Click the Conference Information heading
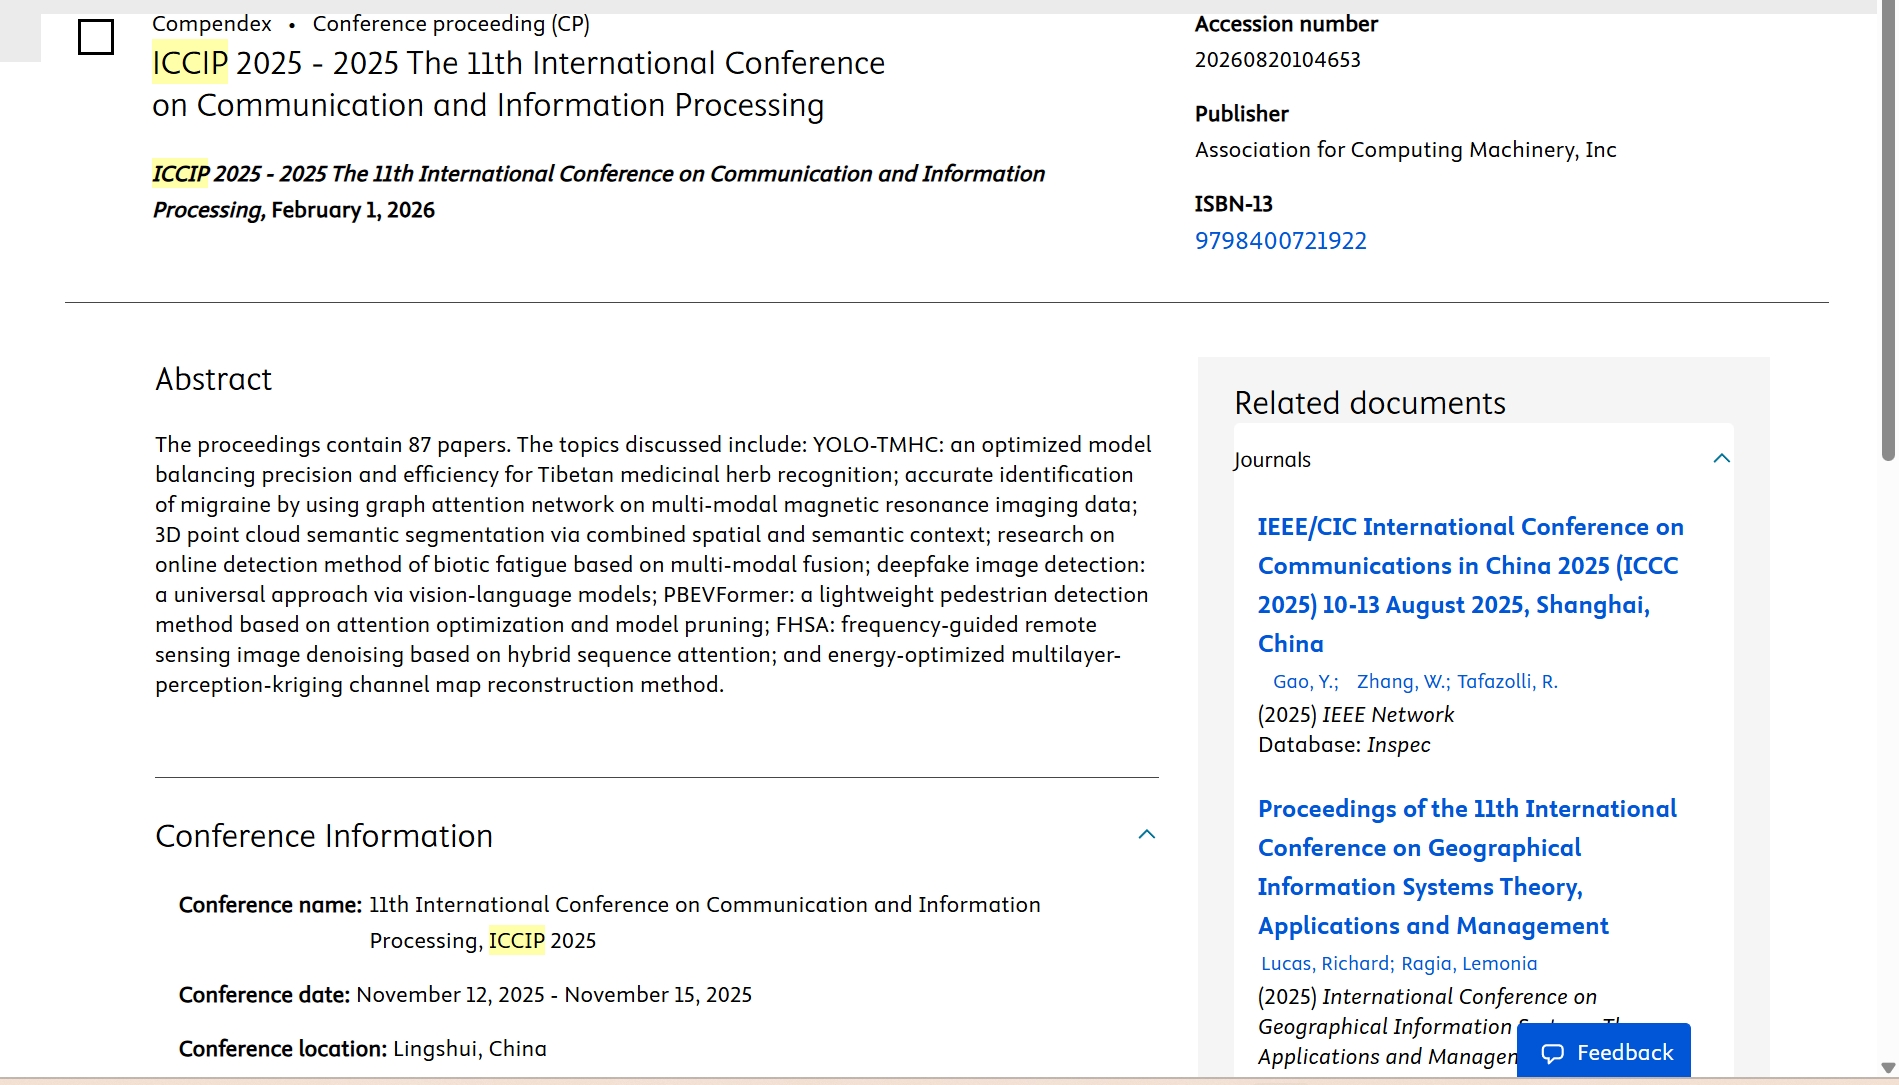1899x1085 pixels. coord(324,836)
